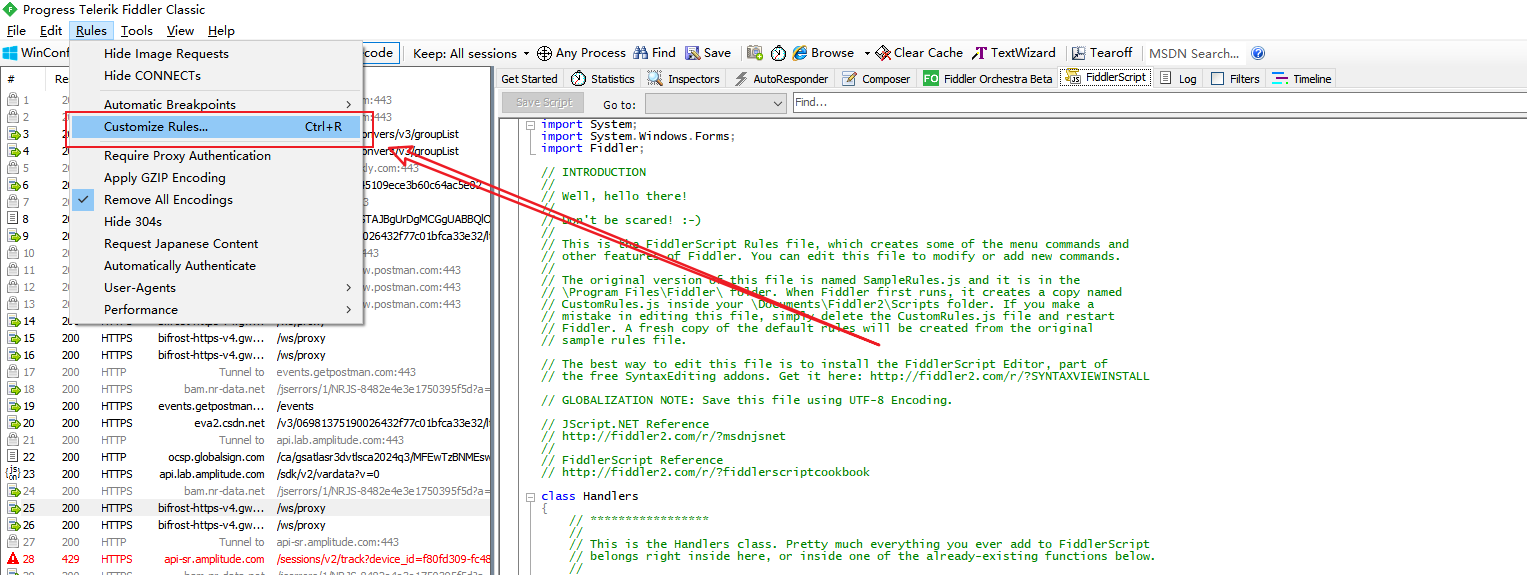Open the TextWizard tool
This screenshot has width=1527, height=575.
click(1014, 53)
